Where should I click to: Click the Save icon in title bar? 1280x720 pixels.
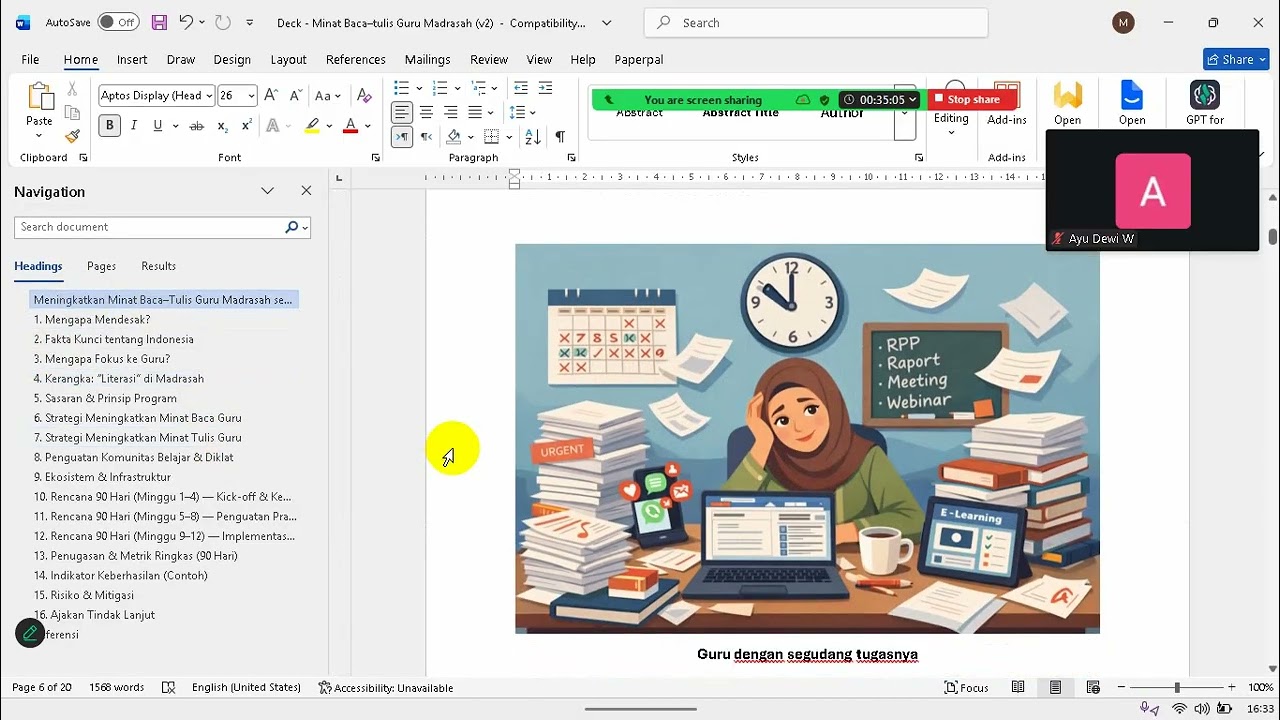coord(159,22)
